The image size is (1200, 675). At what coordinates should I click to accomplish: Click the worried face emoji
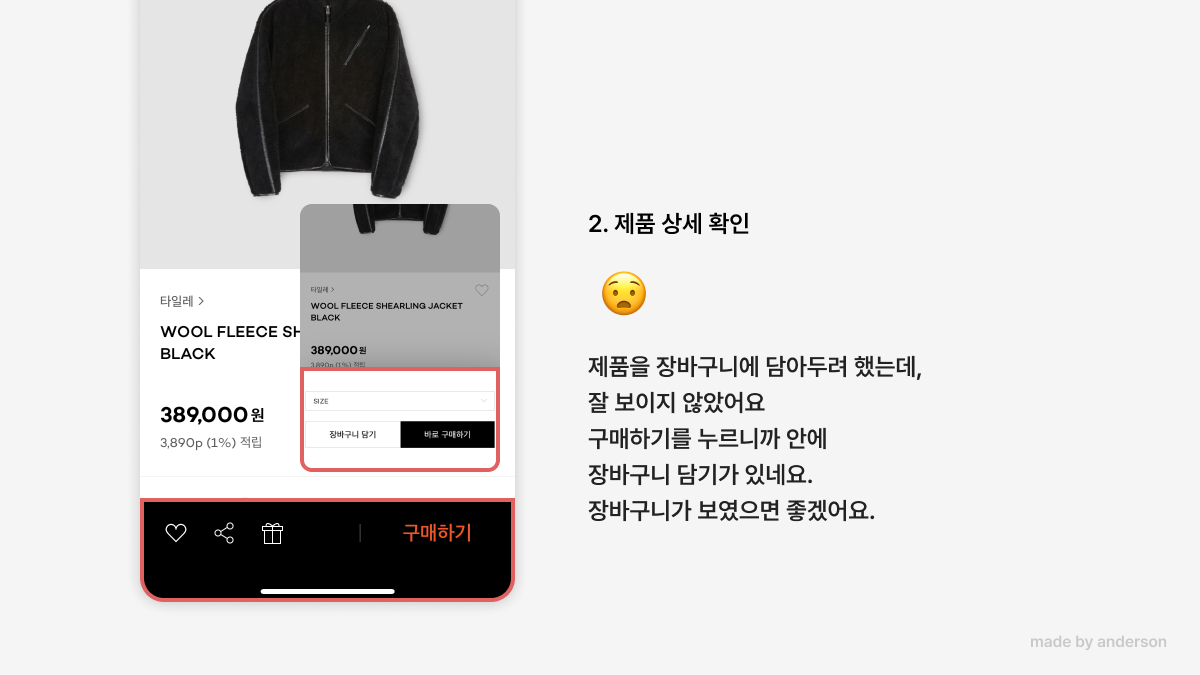(x=624, y=294)
